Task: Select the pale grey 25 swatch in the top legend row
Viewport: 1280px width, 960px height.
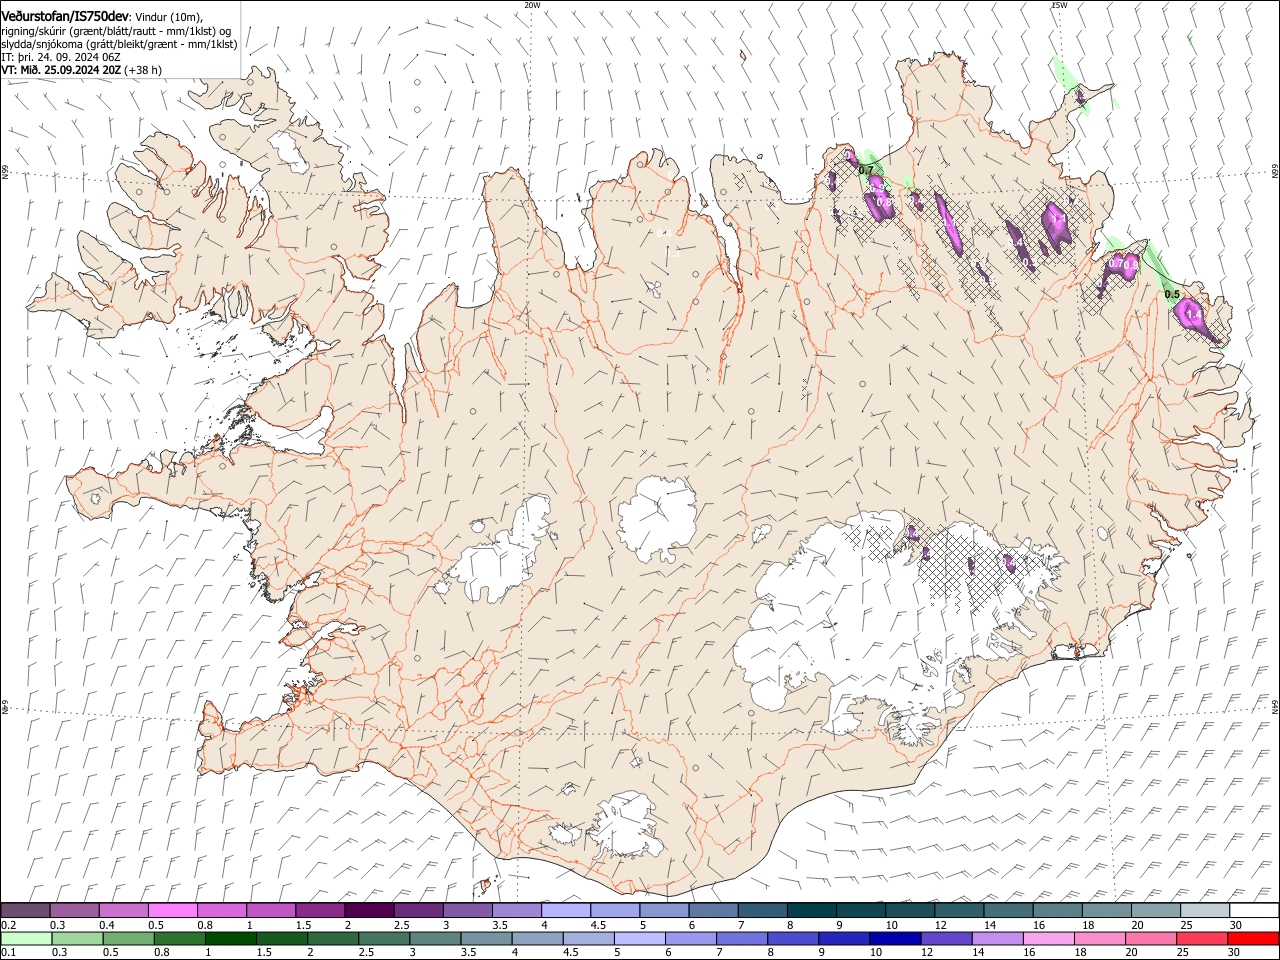Action: pyautogui.click(x=1205, y=911)
